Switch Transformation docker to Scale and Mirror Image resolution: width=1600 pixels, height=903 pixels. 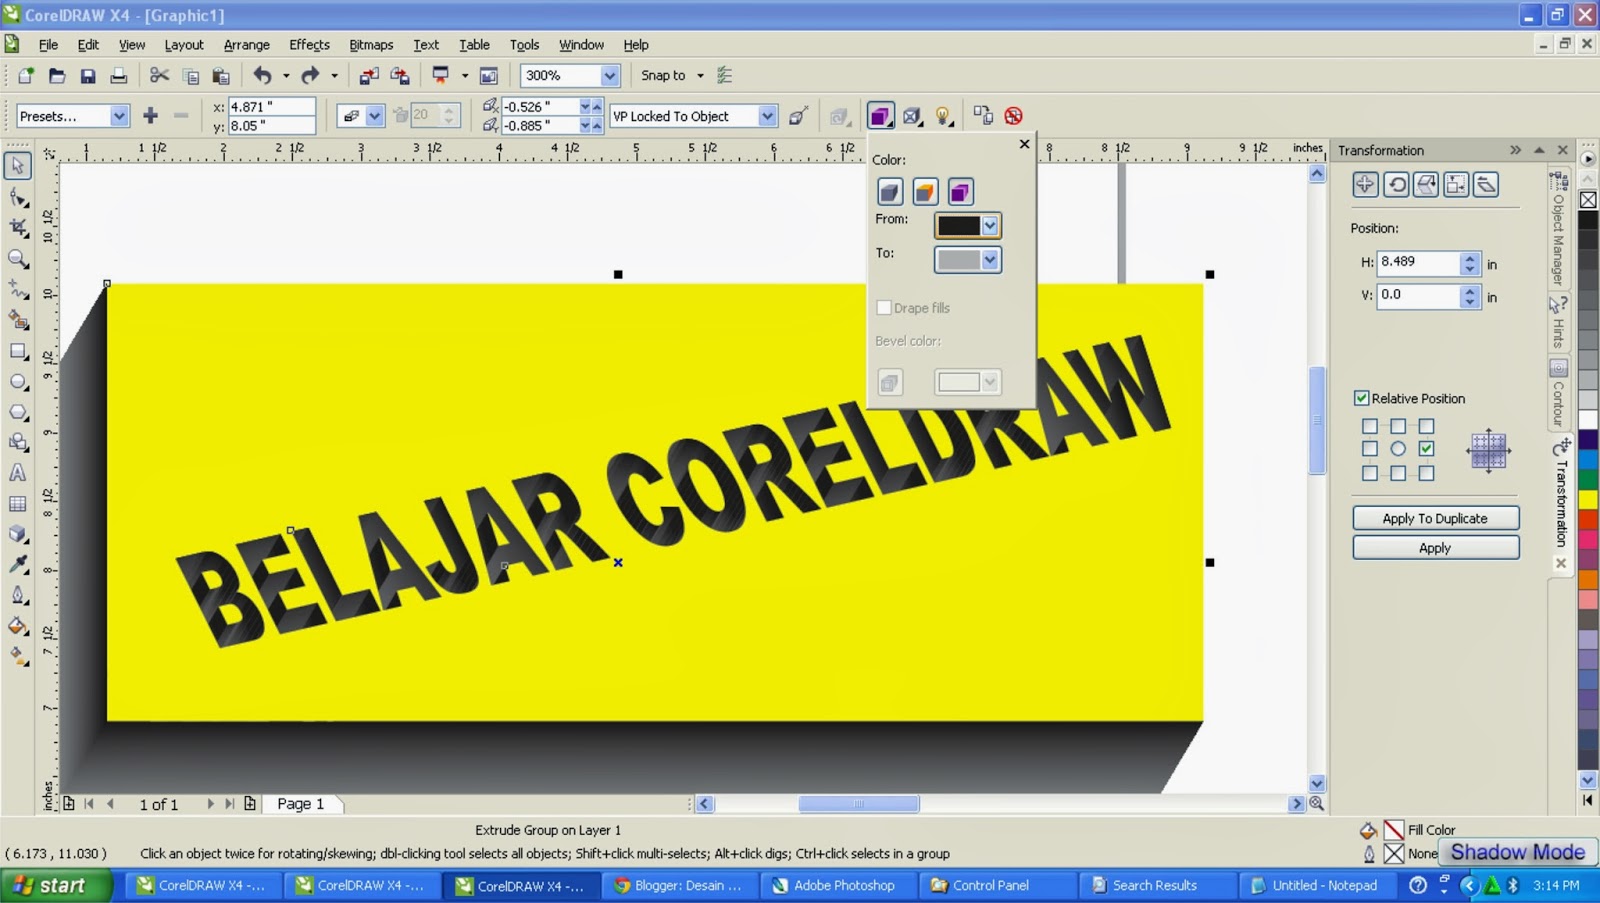(x=1426, y=184)
